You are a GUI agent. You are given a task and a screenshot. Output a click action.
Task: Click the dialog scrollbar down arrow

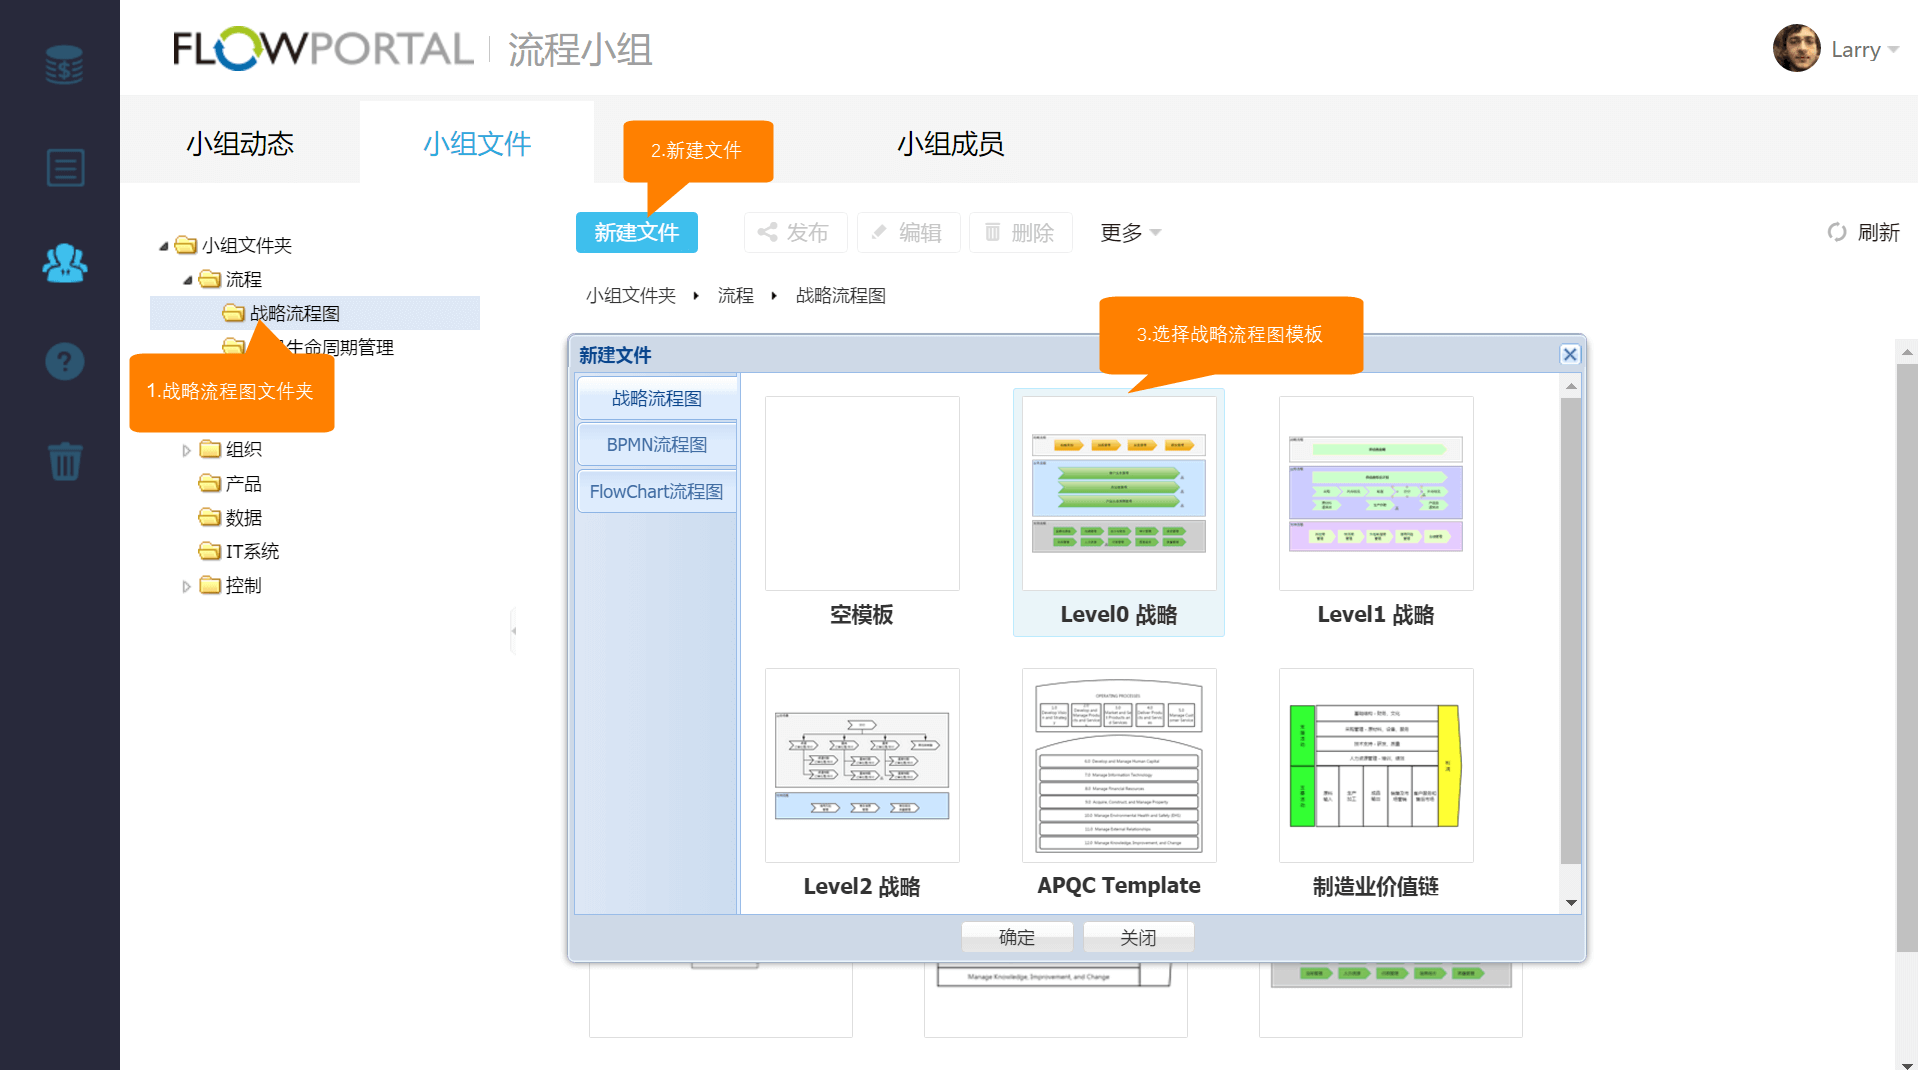[1571, 903]
